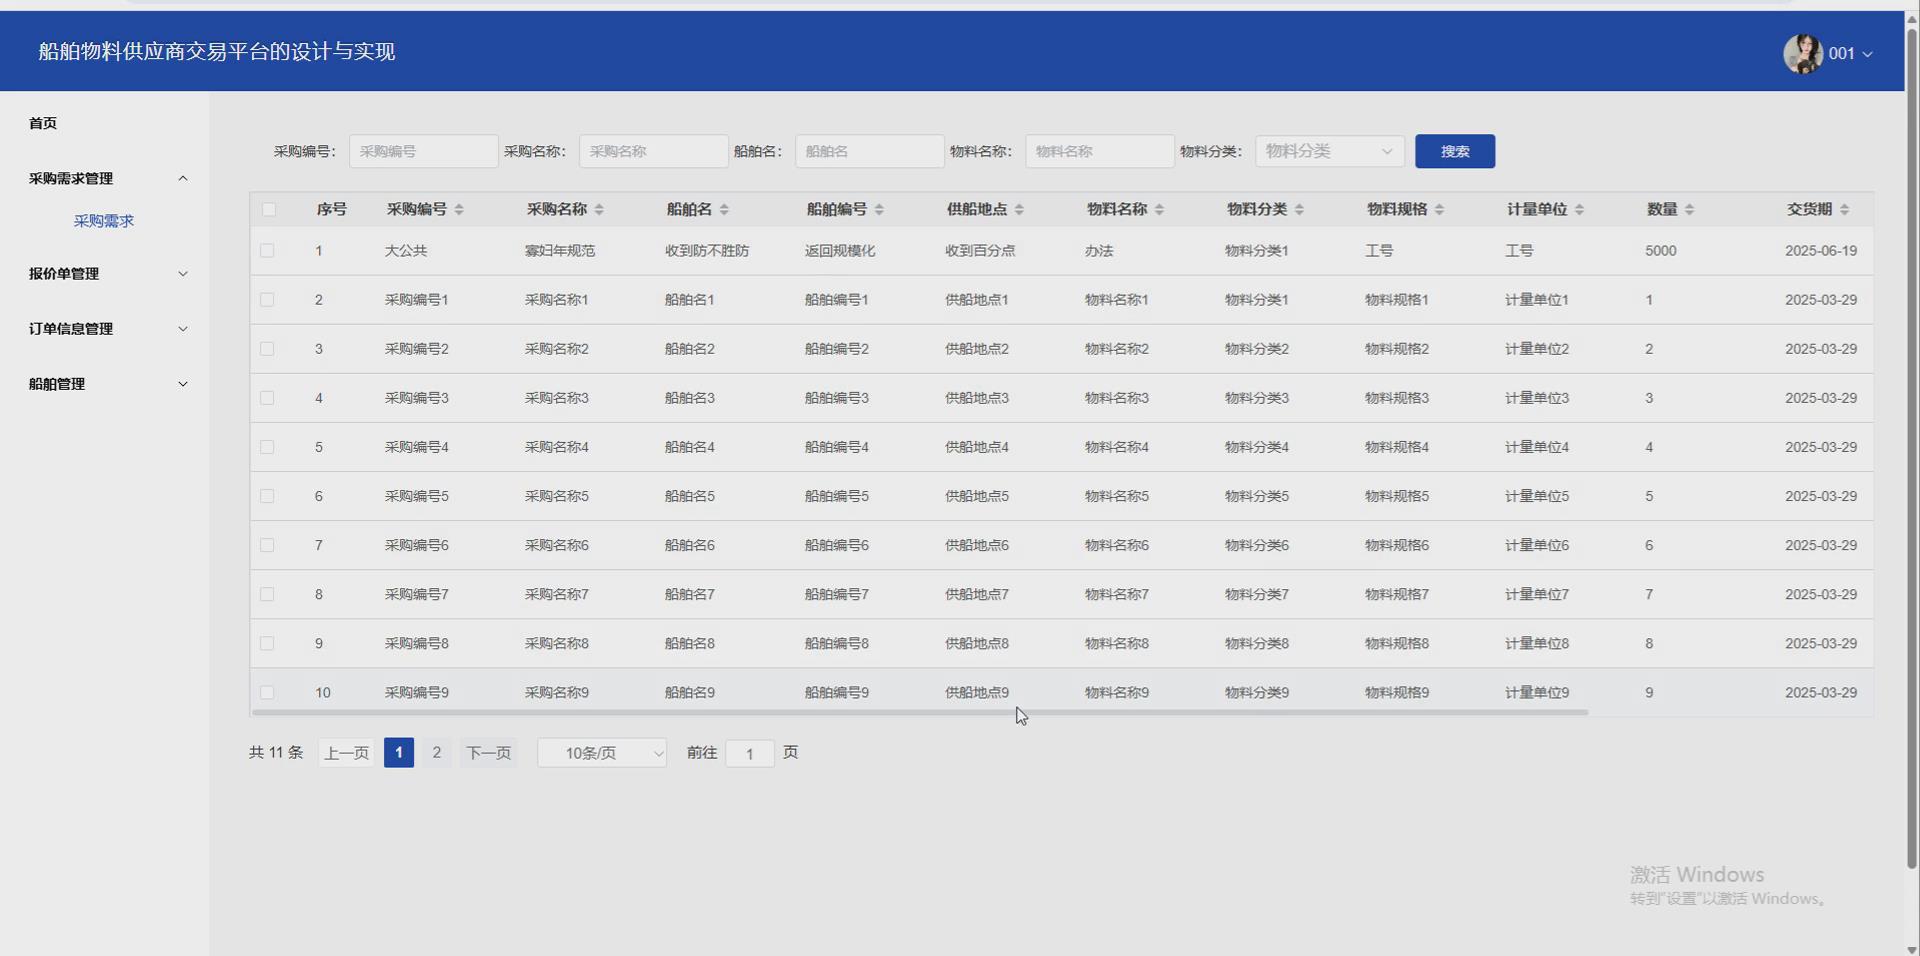Open the 物料分类 filter dropdown
The width and height of the screenshot is (1920, 956).
(x=1329, y=151)
